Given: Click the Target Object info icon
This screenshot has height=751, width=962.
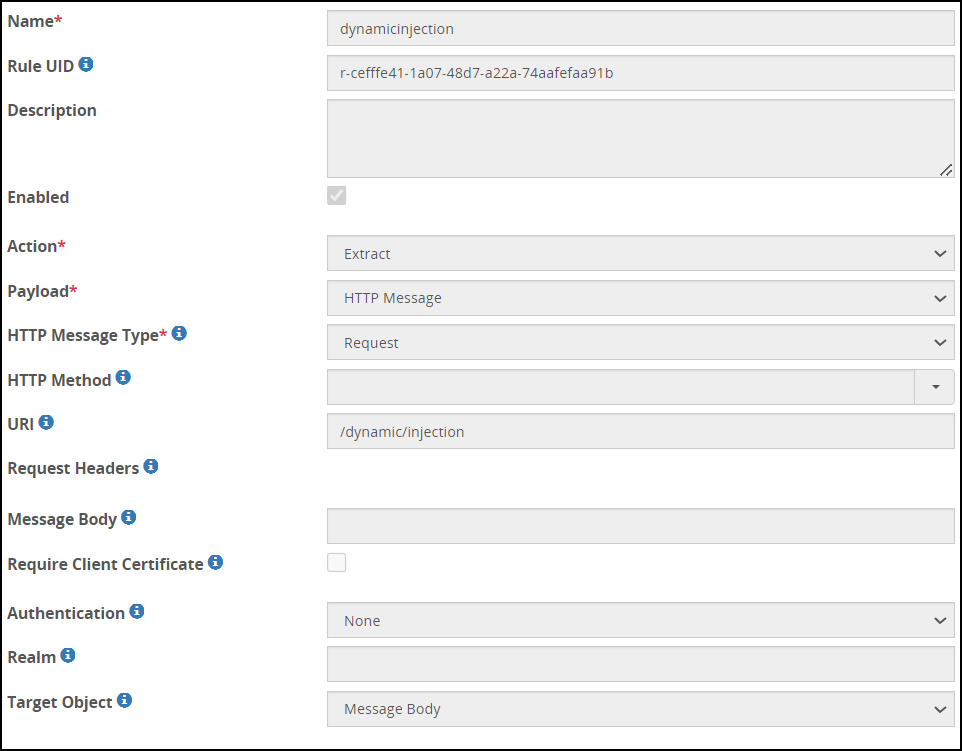Looking at the screenshot, I should tap(125, 701).
